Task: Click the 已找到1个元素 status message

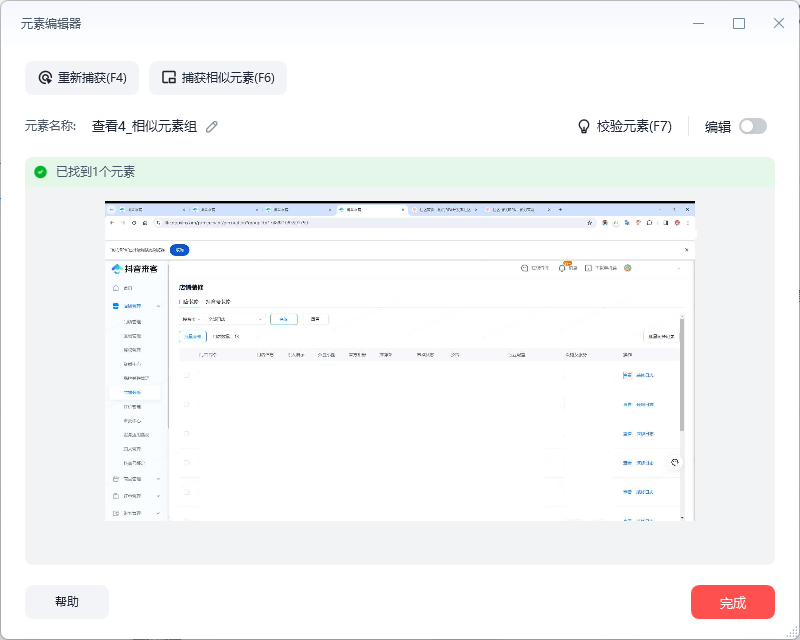Action: click(95, 172)
